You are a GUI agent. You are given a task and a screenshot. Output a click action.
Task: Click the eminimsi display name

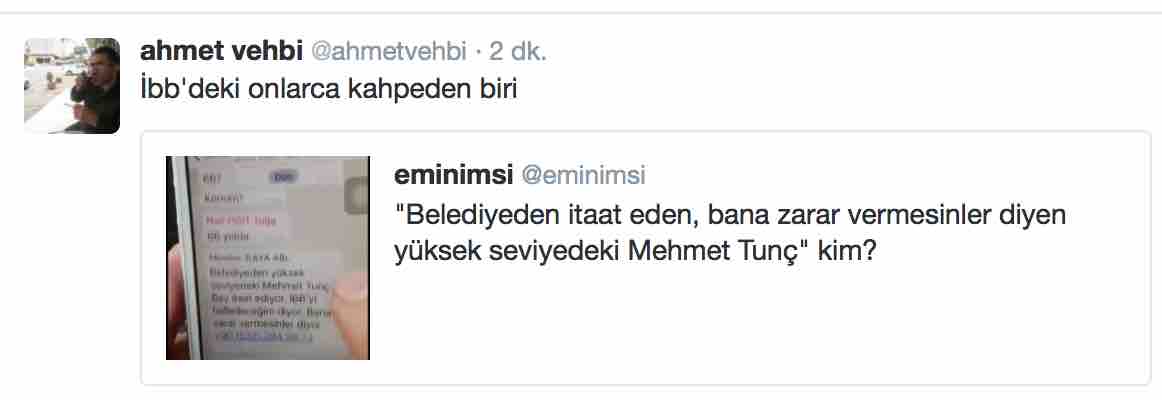click(x=451, y=176)
